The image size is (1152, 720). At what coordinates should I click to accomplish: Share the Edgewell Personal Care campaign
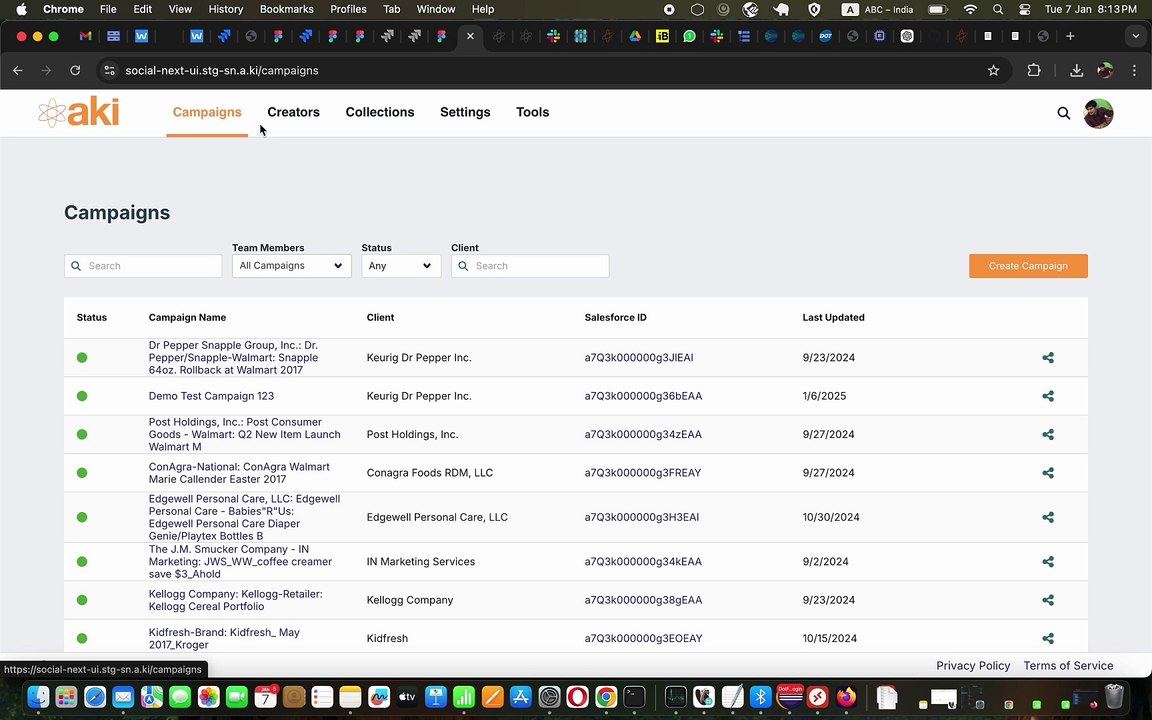pos(1048,517)
